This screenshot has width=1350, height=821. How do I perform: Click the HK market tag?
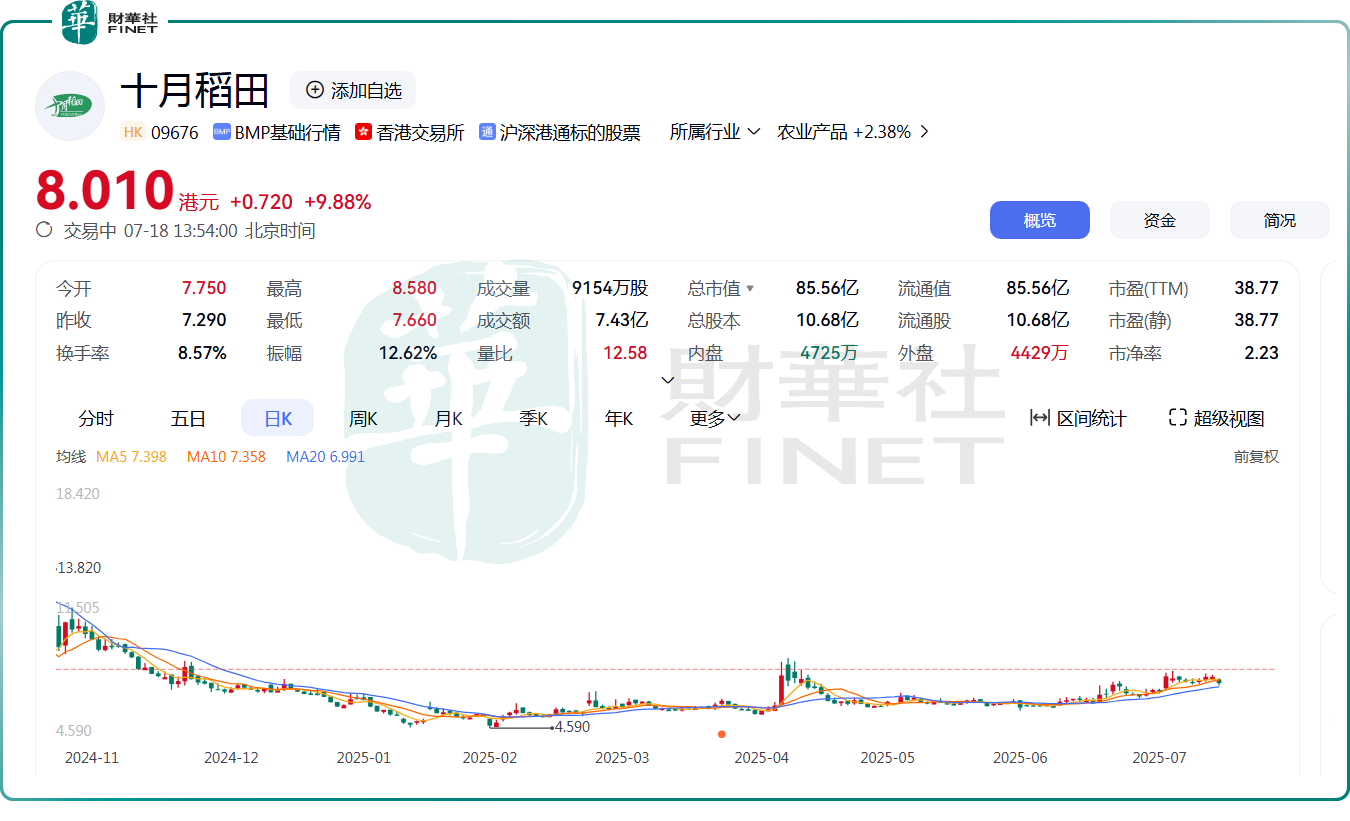coord(133,132)
